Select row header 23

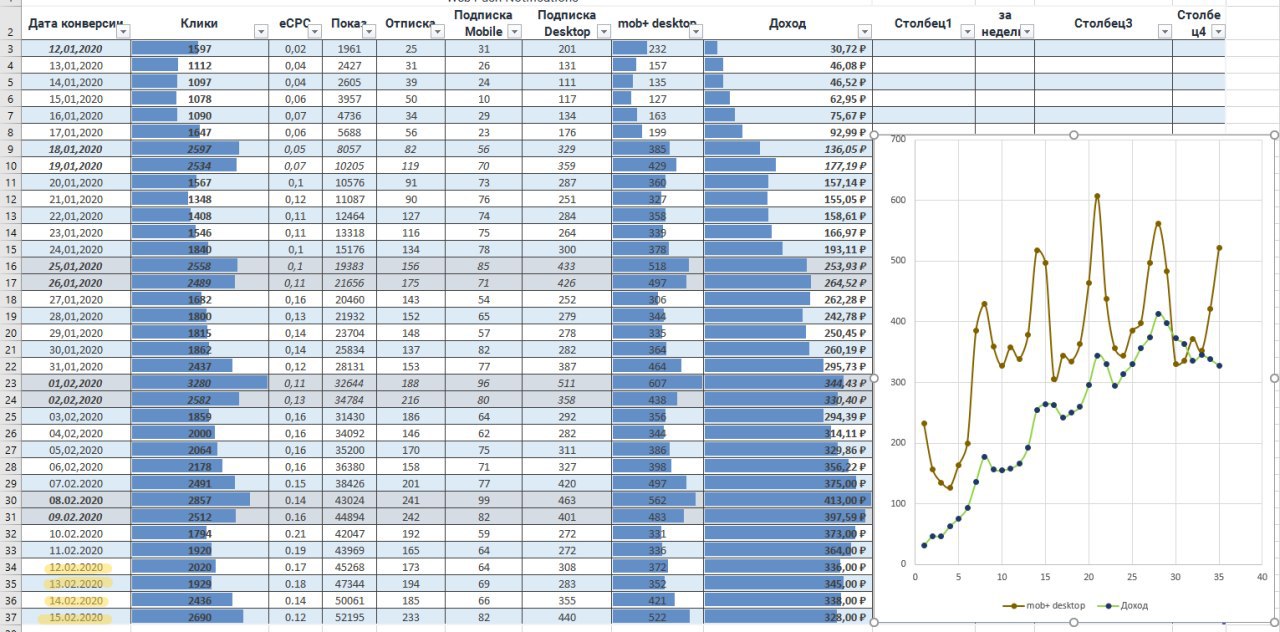10,383
